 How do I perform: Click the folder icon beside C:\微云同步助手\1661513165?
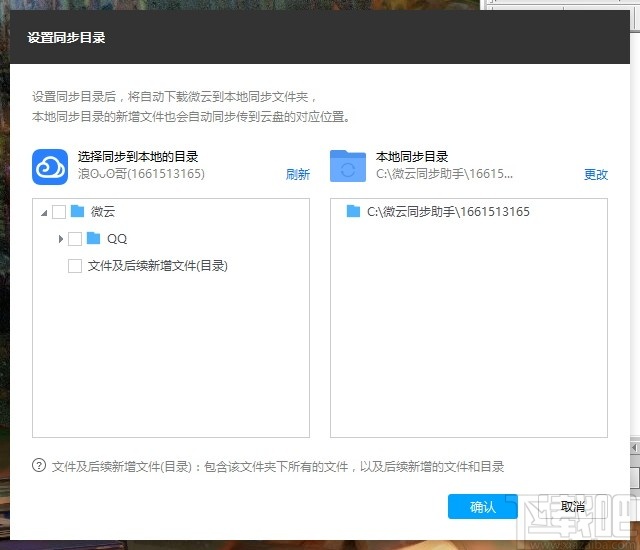pyautogui.click(x=353, y=211)
